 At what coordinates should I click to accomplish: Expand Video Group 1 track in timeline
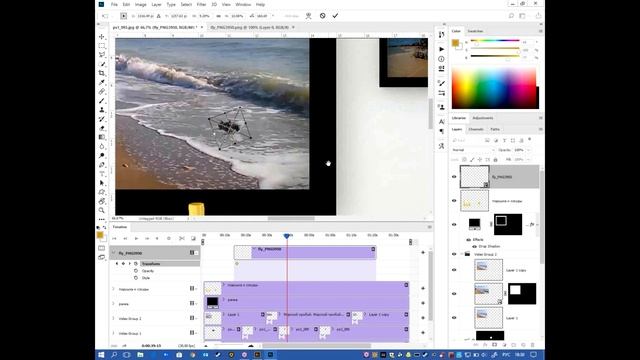coord(113,333)
